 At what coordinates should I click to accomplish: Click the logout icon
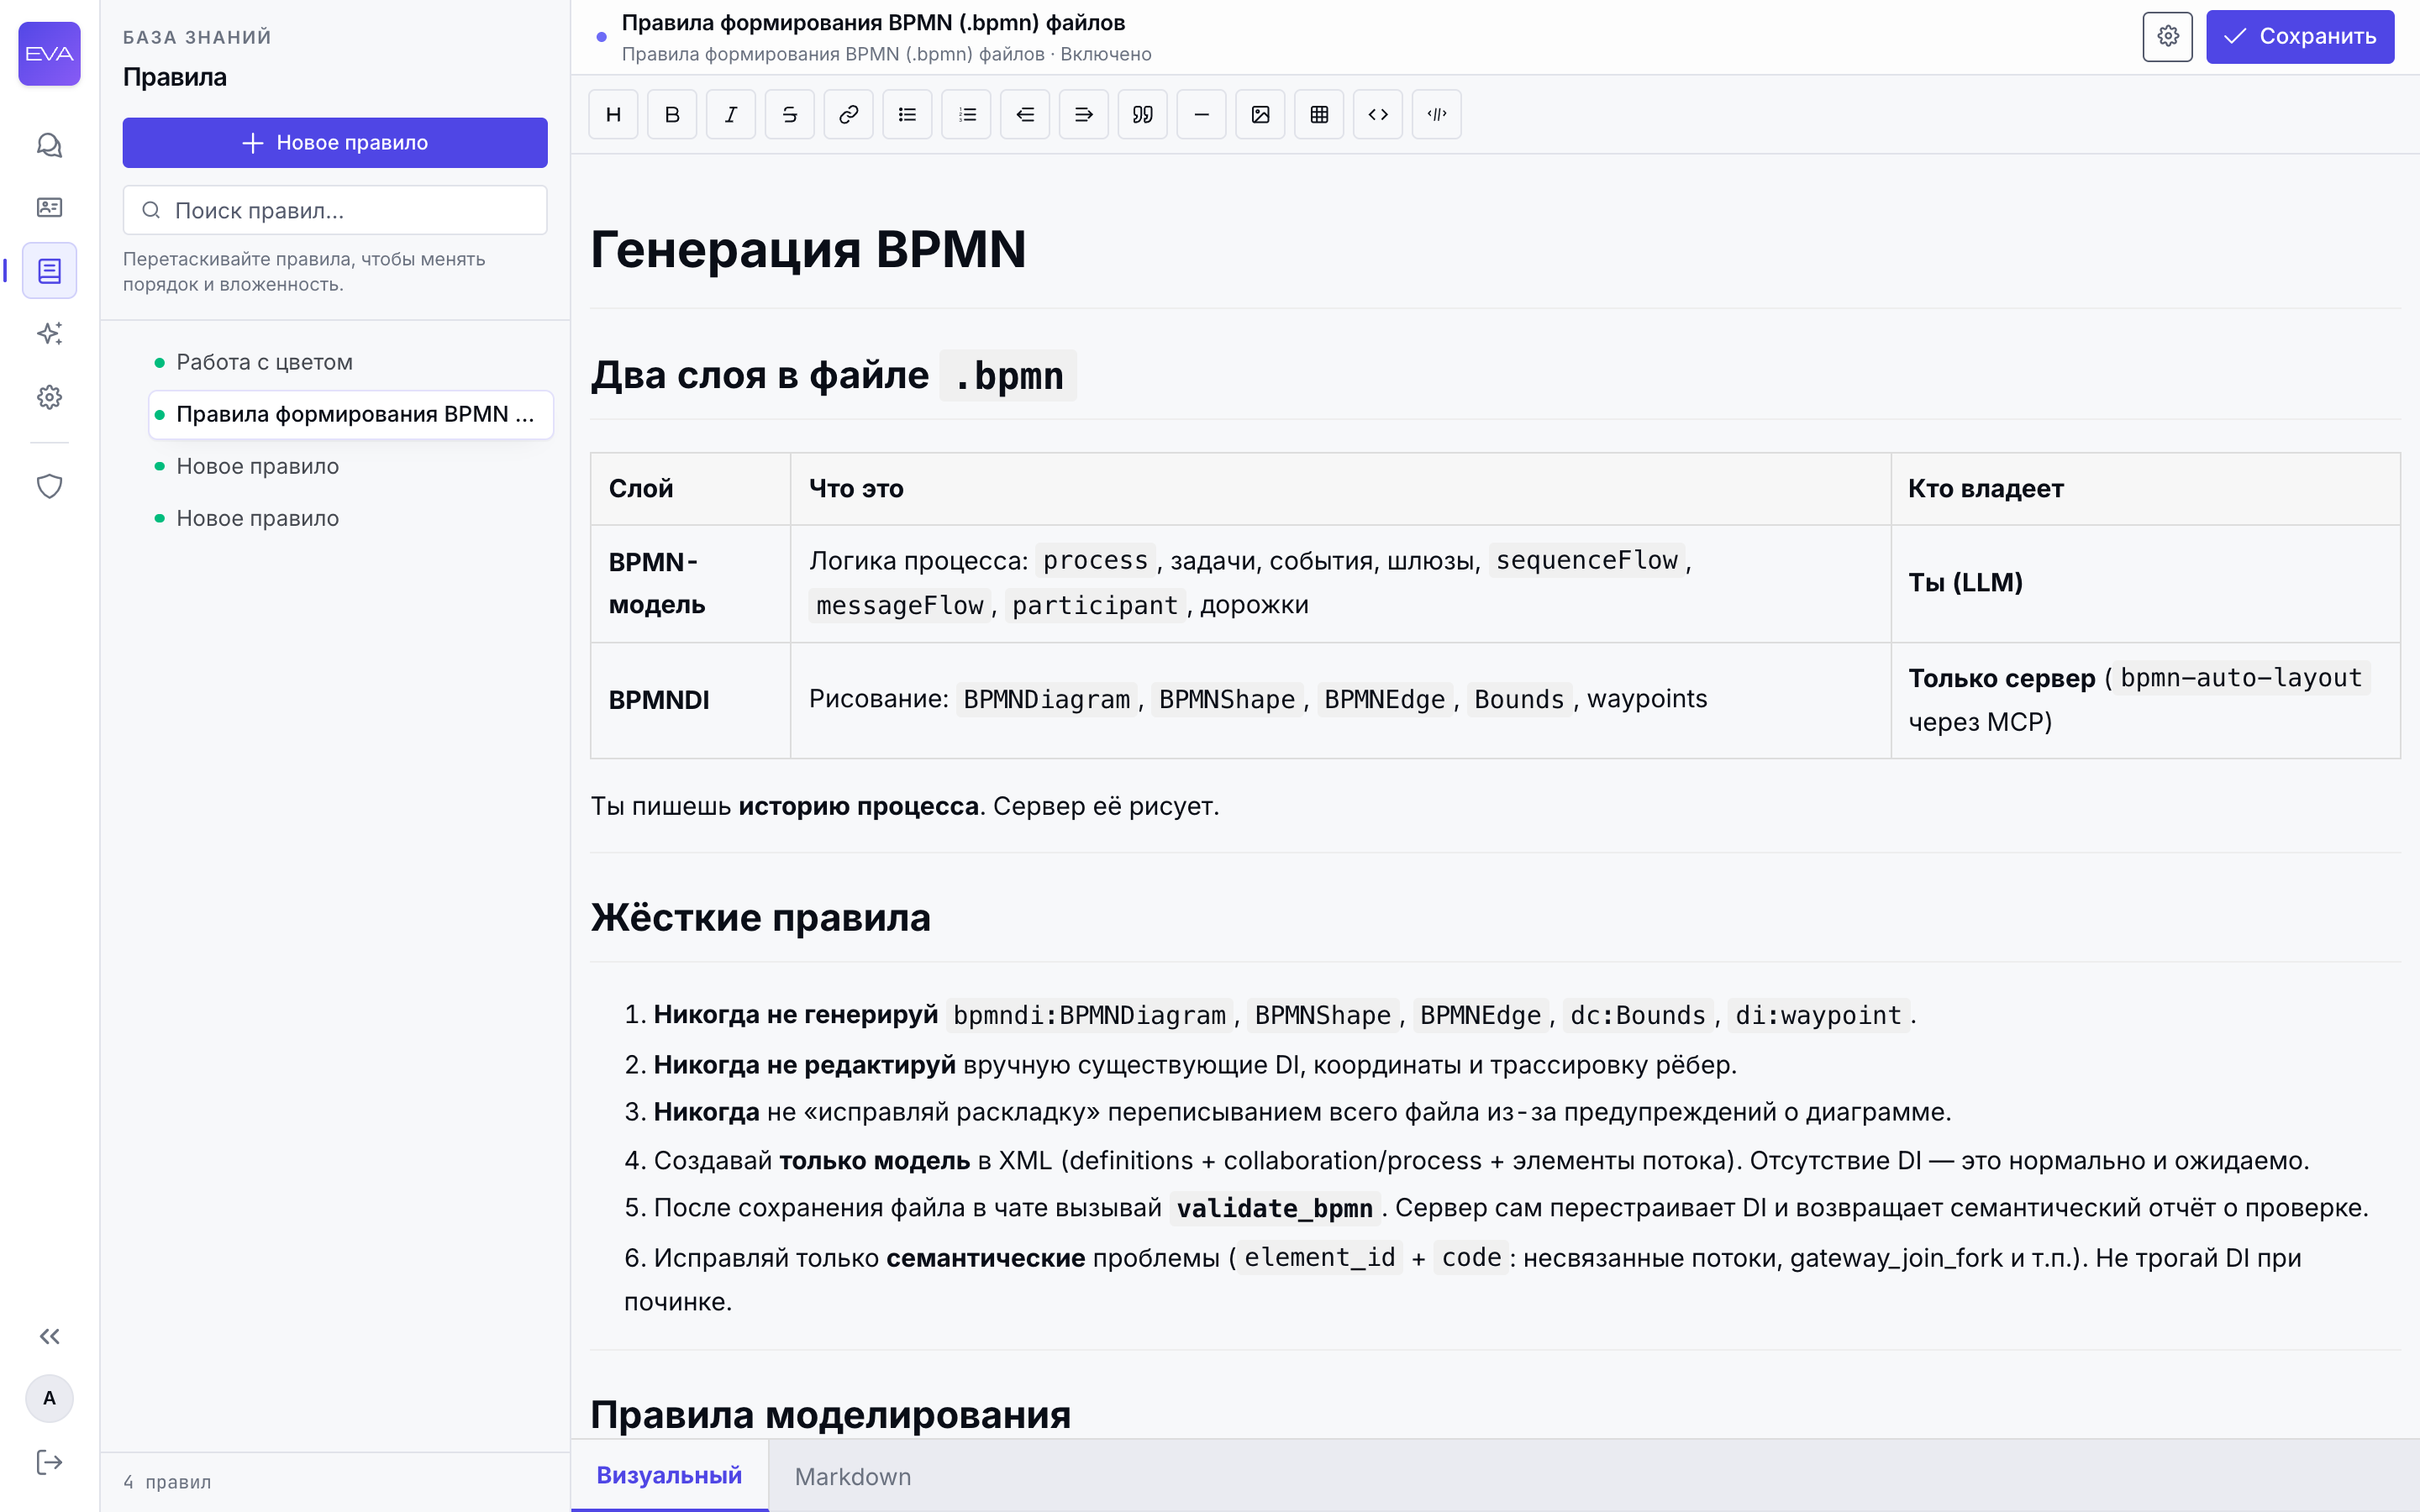tap(49, 1462)
